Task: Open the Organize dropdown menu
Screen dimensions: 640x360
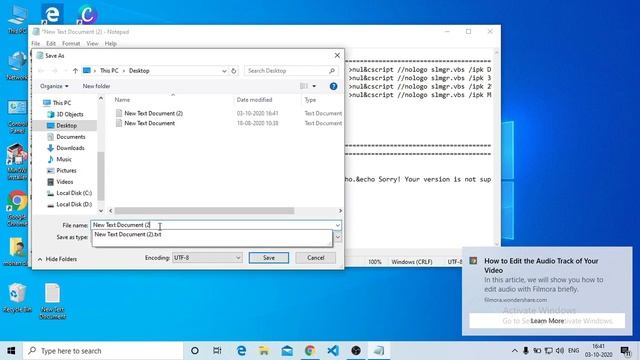Action: [54, 86]
